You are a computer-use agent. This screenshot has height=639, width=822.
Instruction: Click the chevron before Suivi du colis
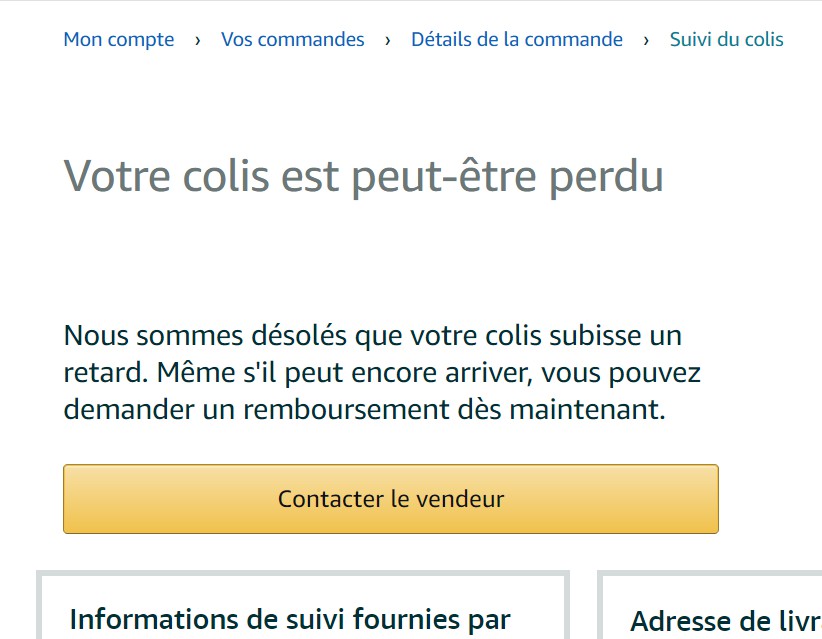[646, 40]
